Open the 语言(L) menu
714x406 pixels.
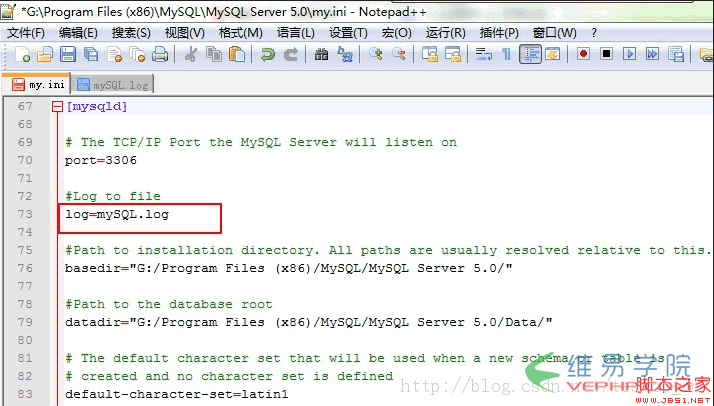pos(296,33)
